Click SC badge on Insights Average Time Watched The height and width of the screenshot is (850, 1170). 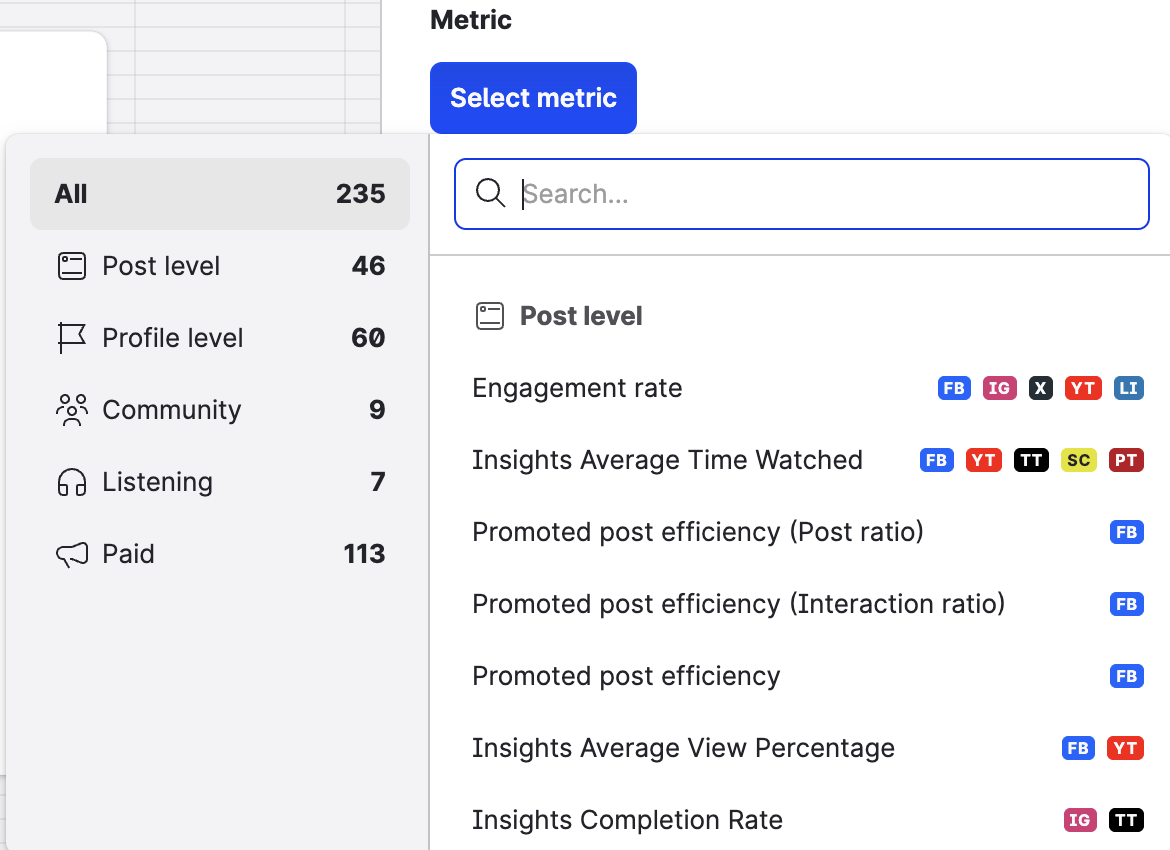[x=1078, y=460]
